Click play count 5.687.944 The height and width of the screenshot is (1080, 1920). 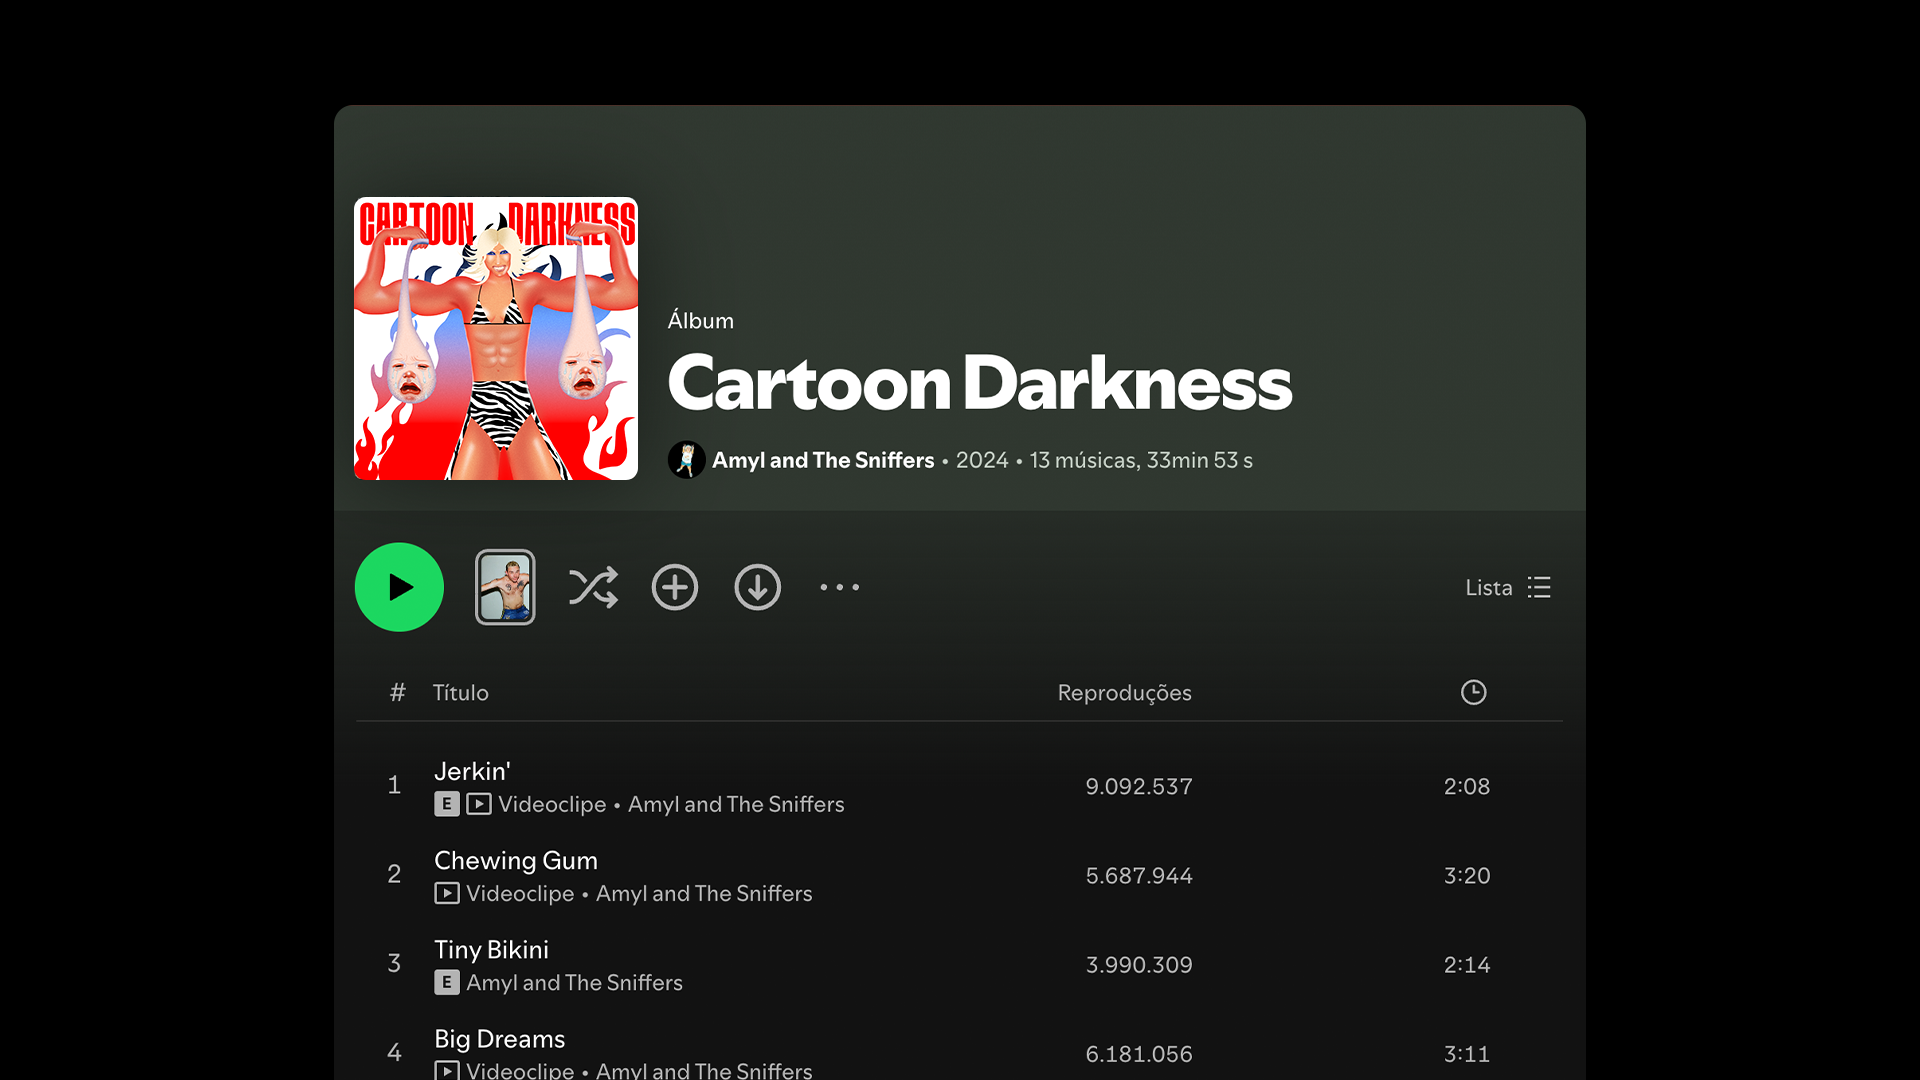coord(1139,876)
